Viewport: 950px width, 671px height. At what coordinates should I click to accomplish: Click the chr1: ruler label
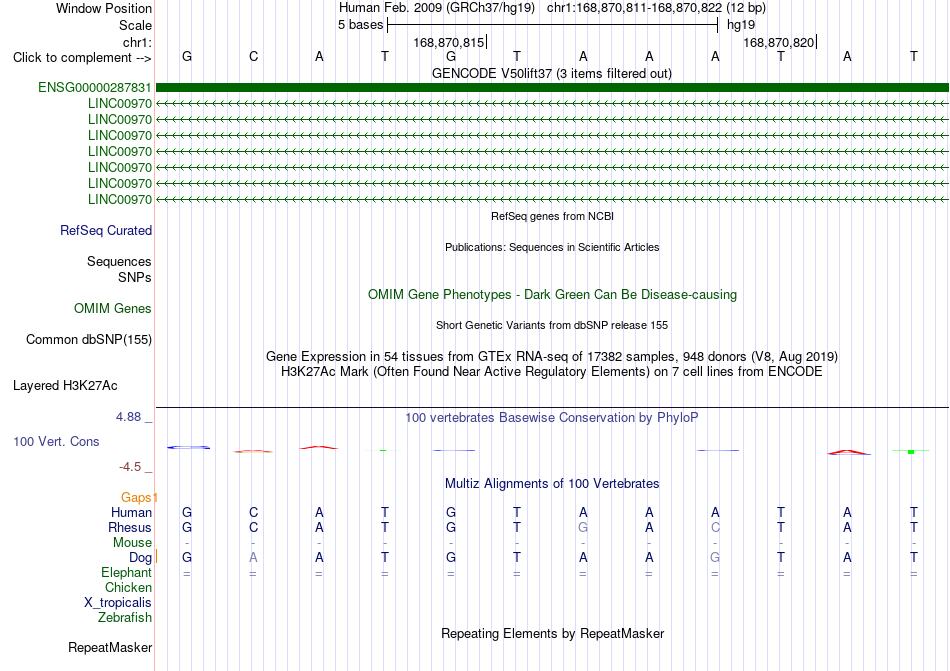pos(138,42)
